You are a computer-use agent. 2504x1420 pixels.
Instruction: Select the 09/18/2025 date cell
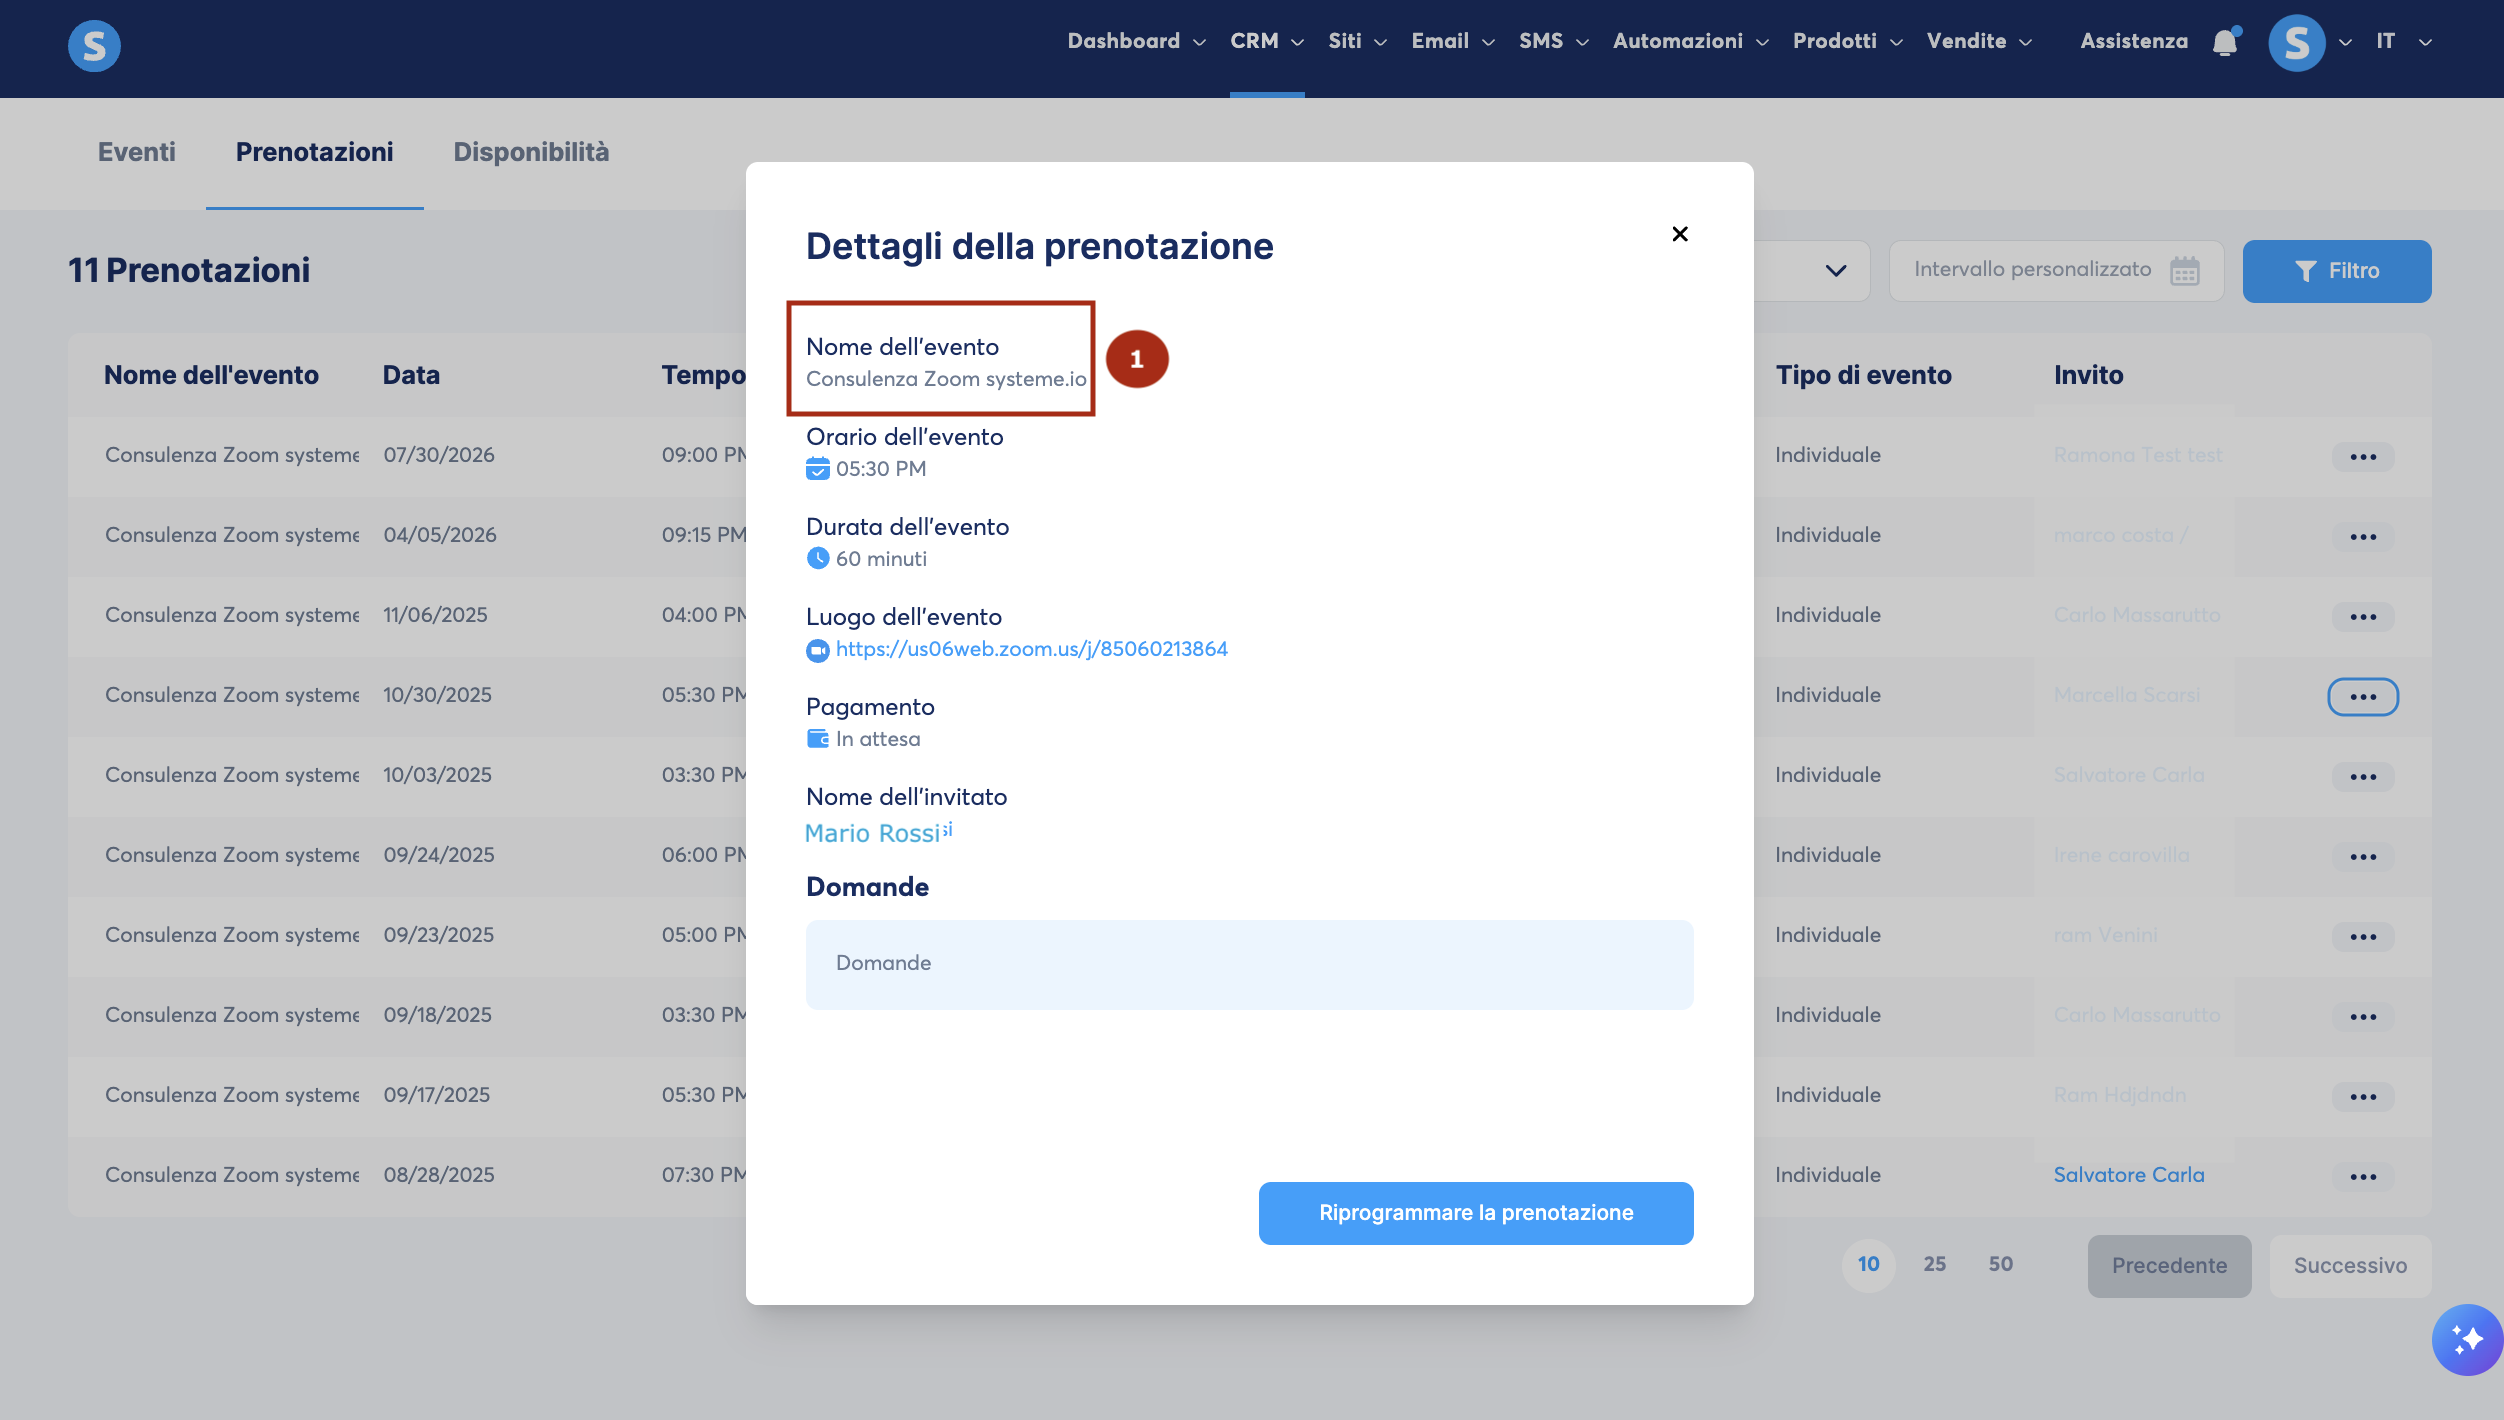[437, 1015]
